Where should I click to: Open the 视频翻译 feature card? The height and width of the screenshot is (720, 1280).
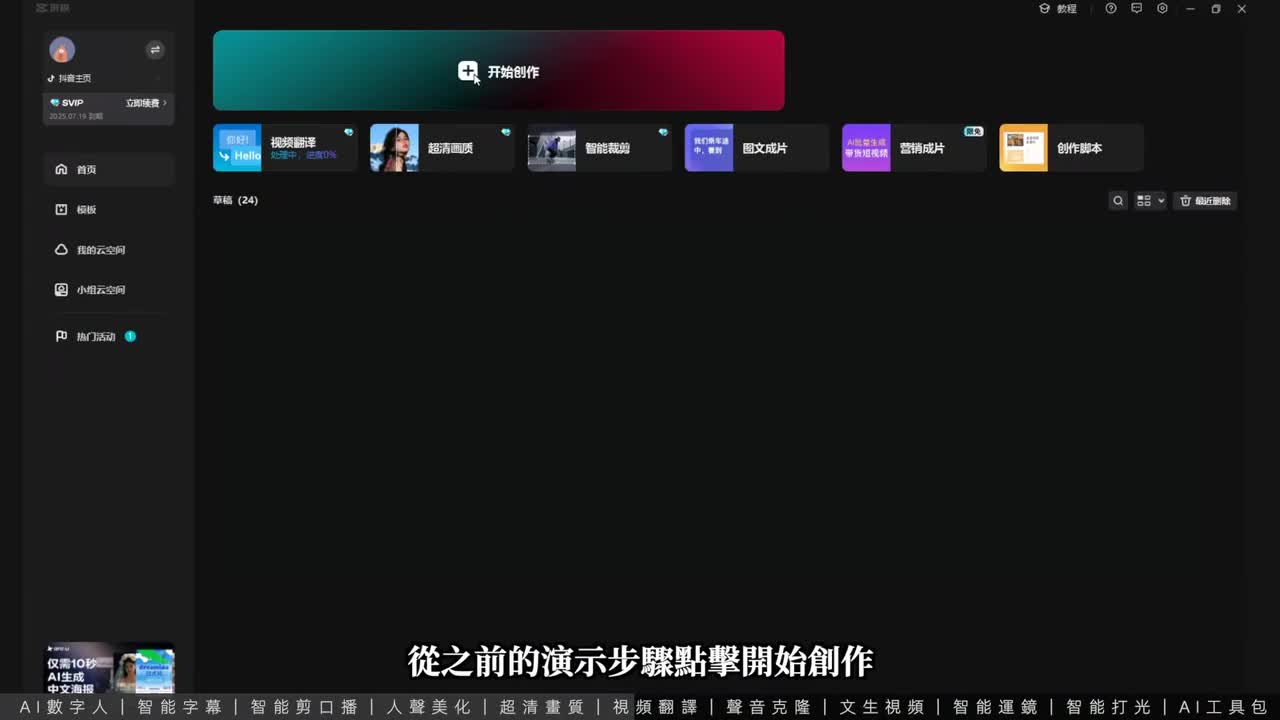pos(285,148)
